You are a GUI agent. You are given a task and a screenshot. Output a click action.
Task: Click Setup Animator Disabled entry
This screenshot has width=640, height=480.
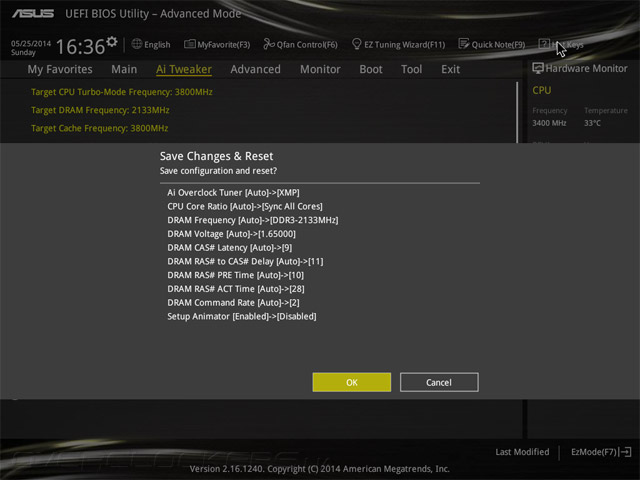click(x=242, y=316)
